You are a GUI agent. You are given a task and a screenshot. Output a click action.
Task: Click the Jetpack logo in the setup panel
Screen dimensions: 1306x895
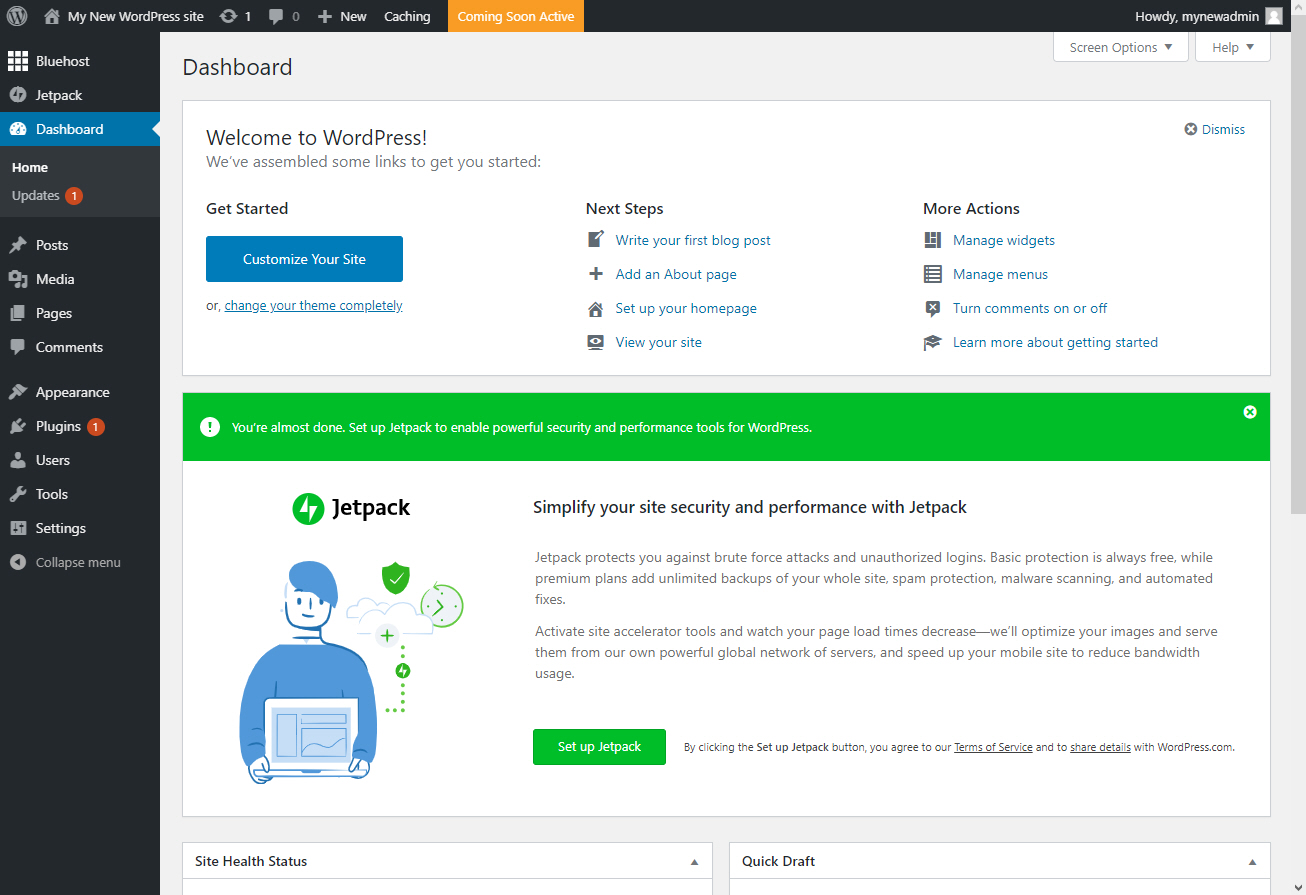point(351,508)
